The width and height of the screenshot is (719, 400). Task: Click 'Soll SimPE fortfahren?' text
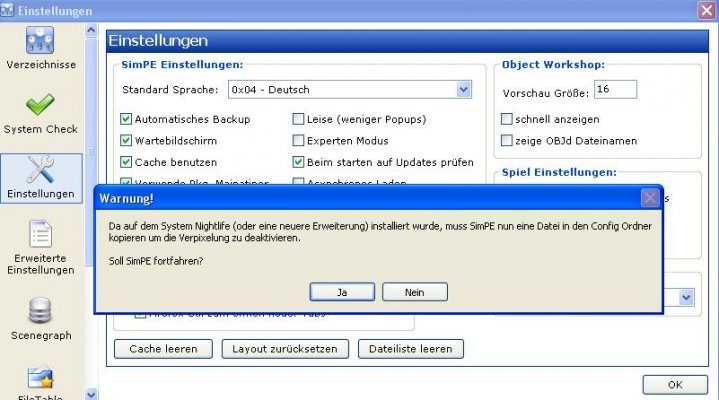[156, 261]
